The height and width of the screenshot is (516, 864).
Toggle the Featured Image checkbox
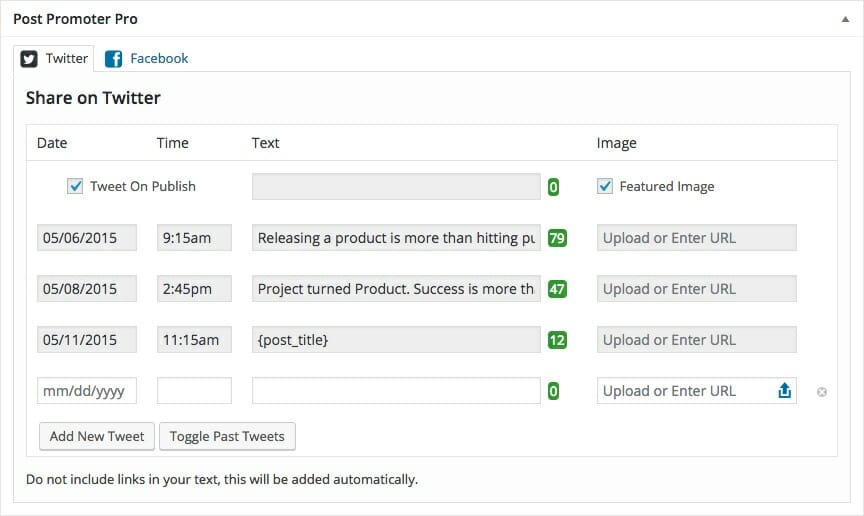[x=604, y=186]
